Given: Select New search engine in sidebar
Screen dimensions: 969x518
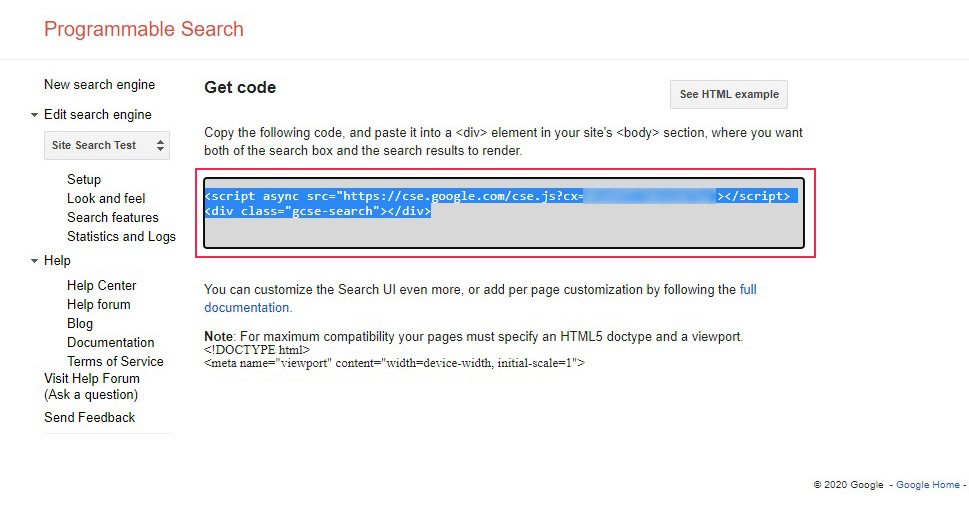Looking at the screenshot, I should pyautogui.click(x=99, y=85).
